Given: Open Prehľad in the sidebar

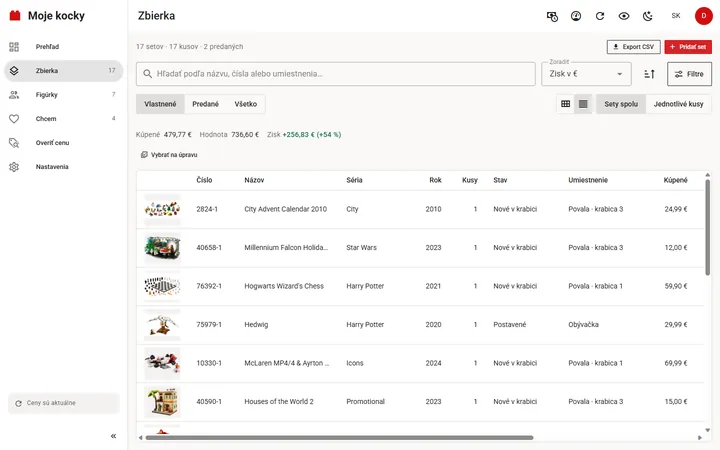Looking at the screenshot, I should (63, 47).
